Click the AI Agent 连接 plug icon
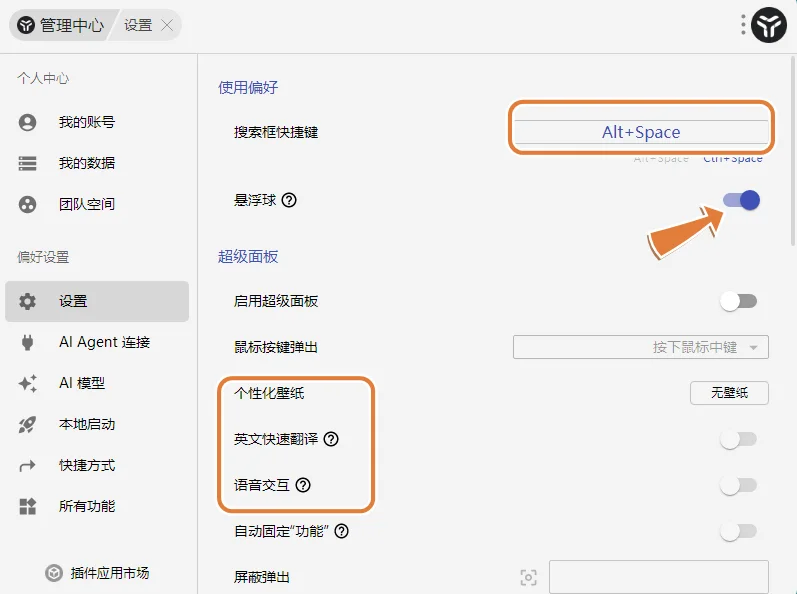797x594 pixels. tap(27, 342)
